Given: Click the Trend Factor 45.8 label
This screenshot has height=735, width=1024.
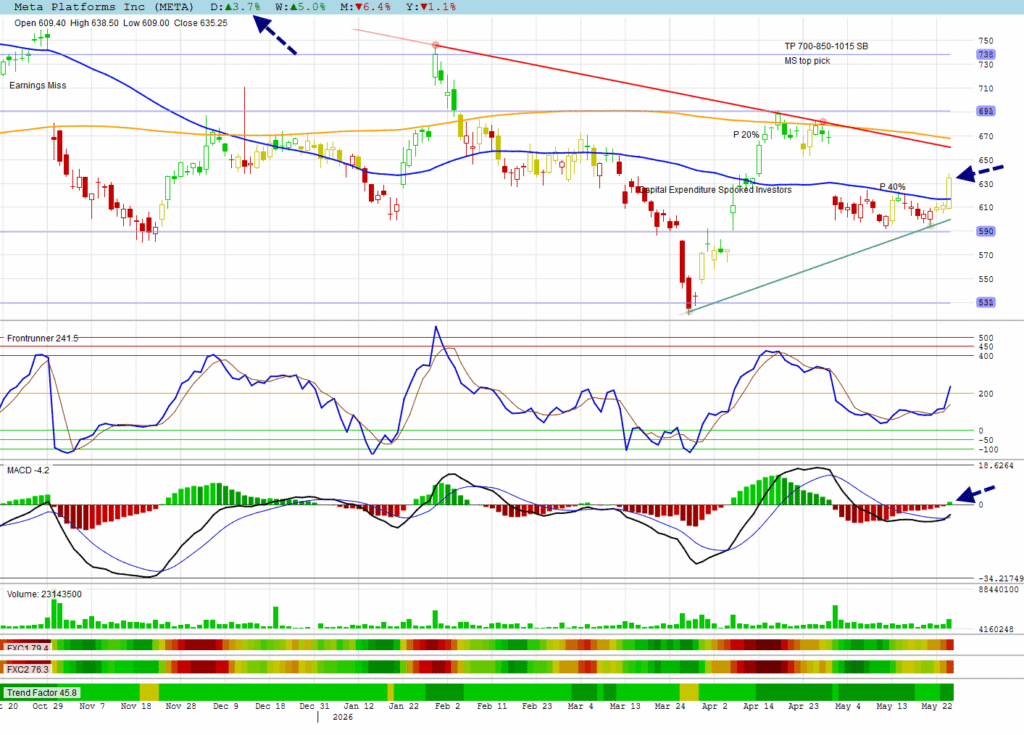Looking at the screenshot, I should 42,693.
